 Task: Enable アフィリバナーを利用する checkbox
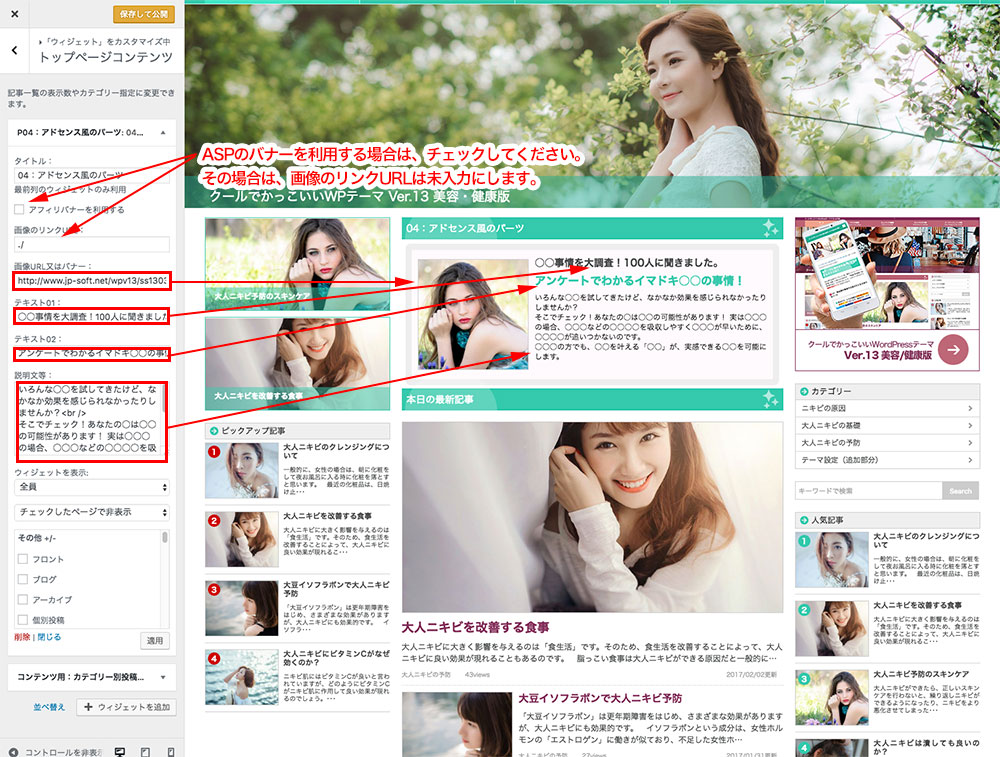pyautogui.click(x=19, y=209)
